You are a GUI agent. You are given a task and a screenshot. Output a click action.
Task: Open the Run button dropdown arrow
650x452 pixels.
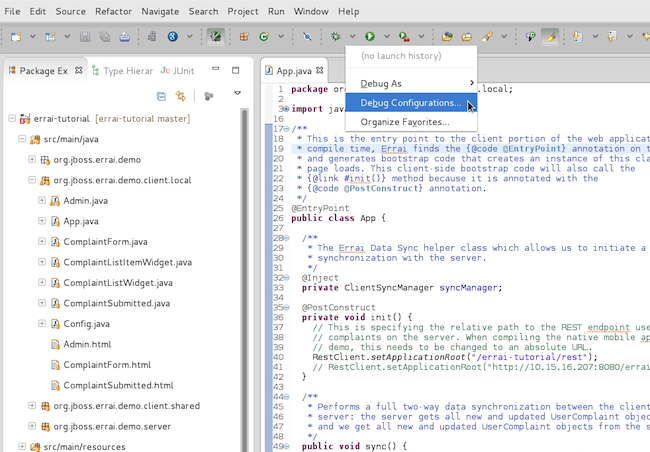tap(387, 36)
